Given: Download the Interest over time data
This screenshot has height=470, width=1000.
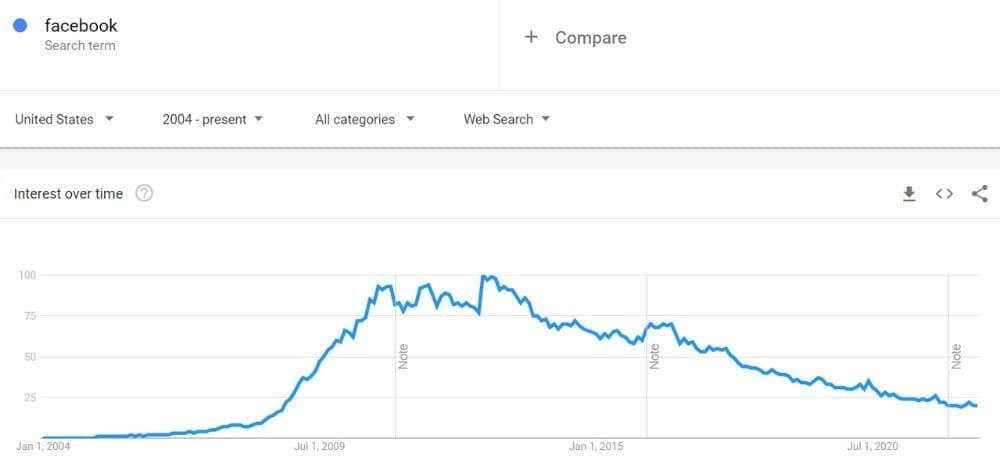Looking at the screenshot, I should coord(909,194).
